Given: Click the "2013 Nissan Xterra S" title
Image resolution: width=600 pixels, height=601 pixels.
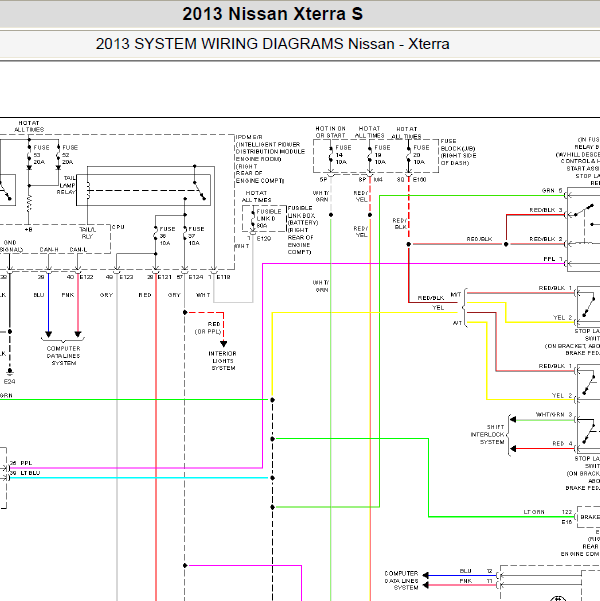Looking at the screenshot, I should pos(272,14).
